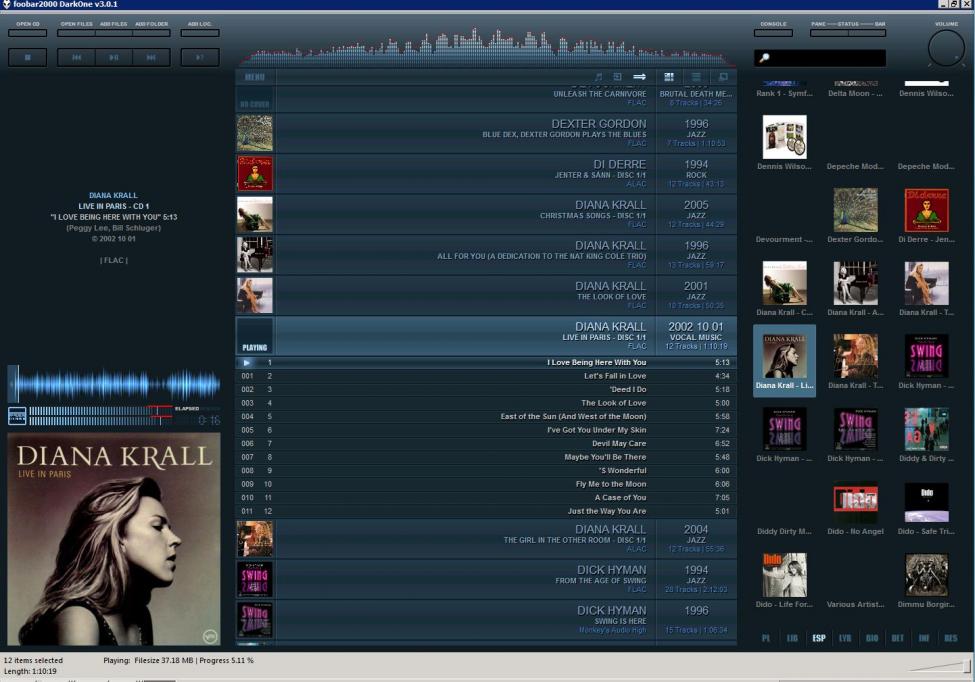
Task: Collapse the playing Live in Paris album group
Action: pyautogui.click(x=486, y=336)
